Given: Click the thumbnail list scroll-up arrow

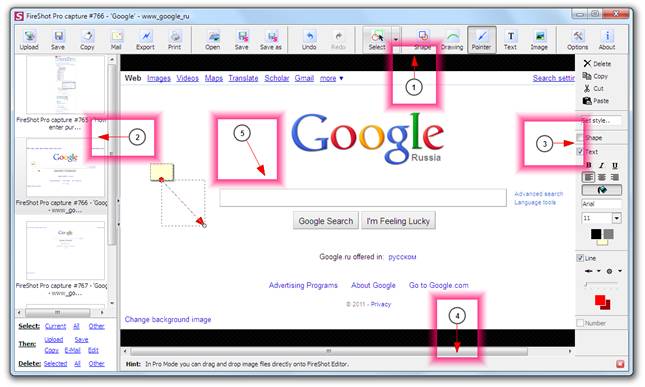Looking at the screenshot, I should [112, 60].
